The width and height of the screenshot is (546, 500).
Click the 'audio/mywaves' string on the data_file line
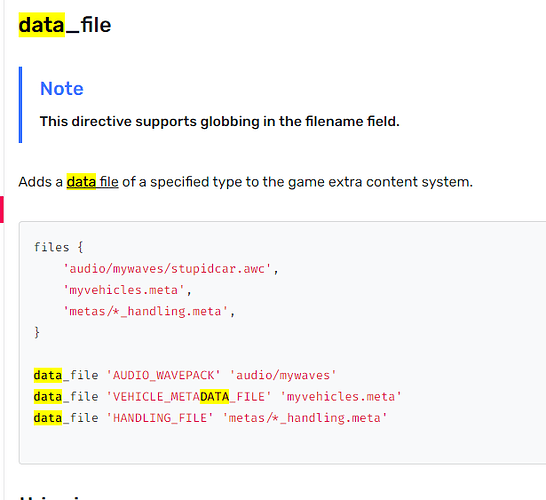(283, 375)
